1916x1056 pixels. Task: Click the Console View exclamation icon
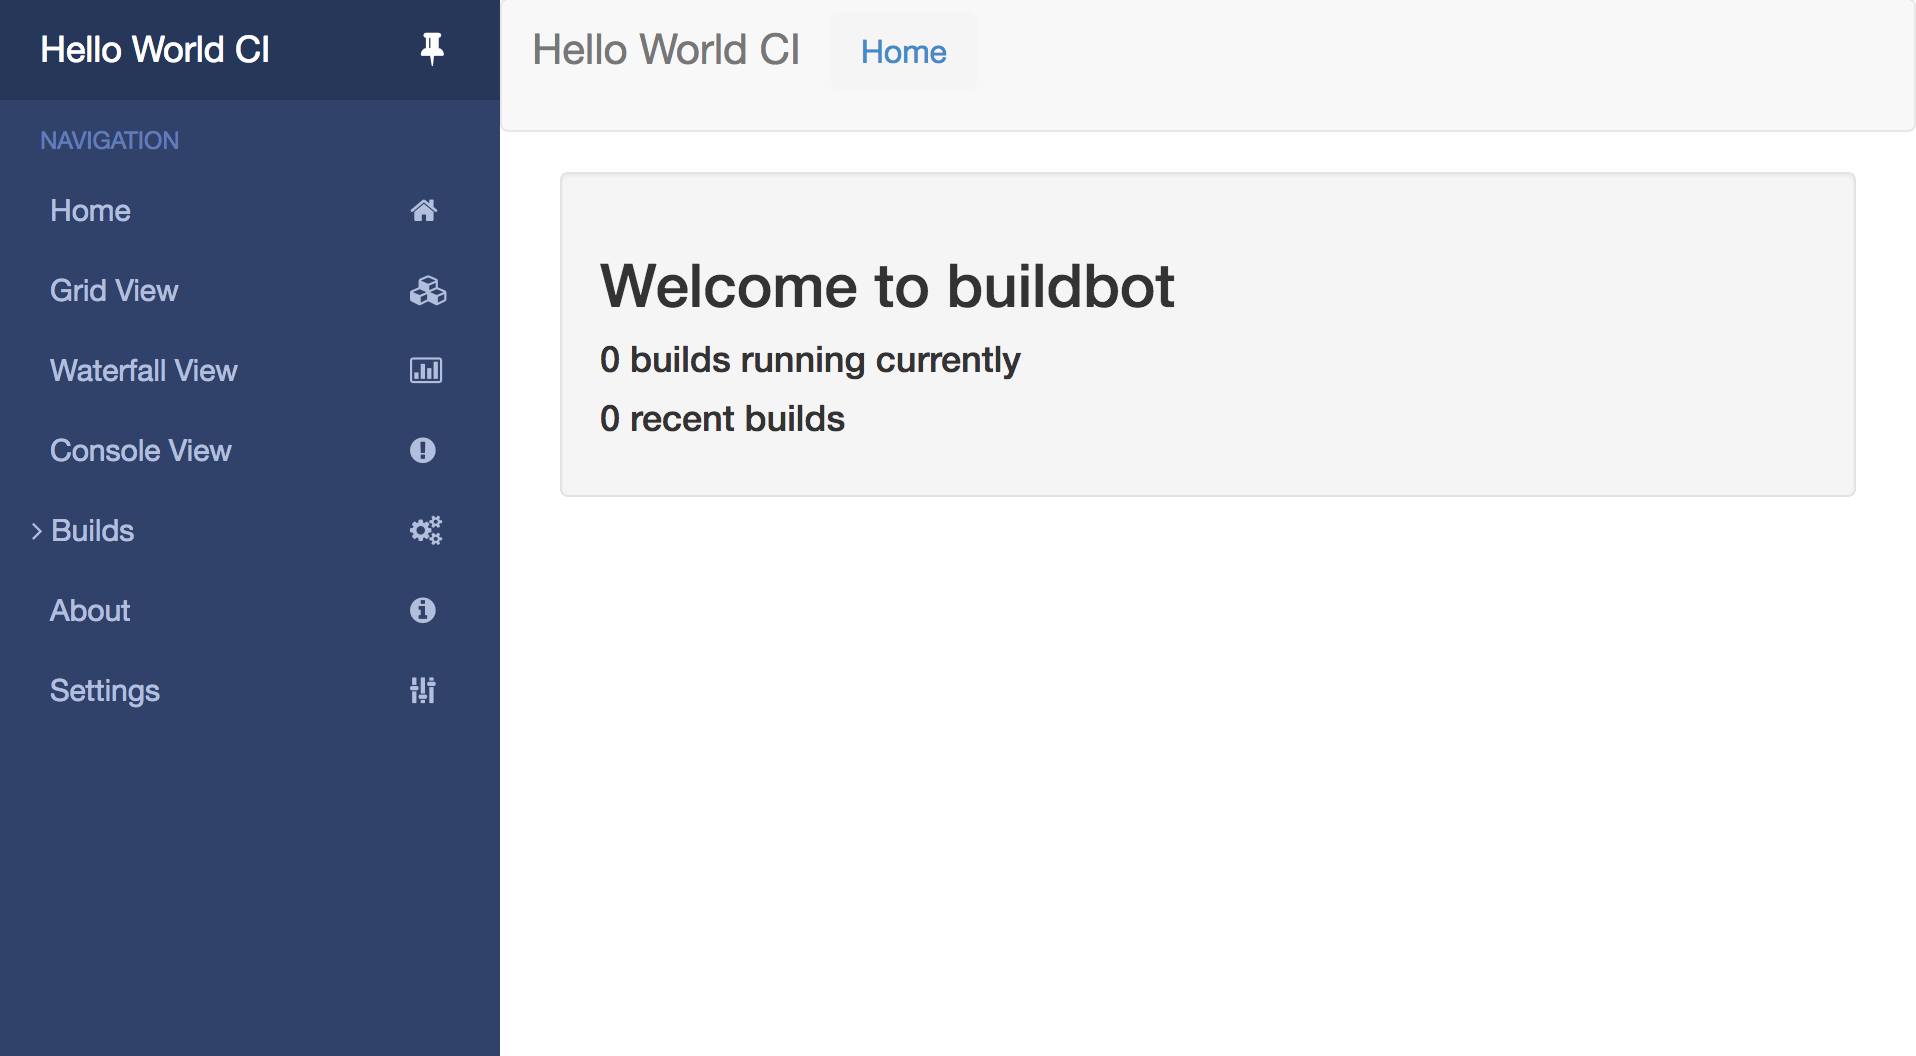click(x=423, y=450)
